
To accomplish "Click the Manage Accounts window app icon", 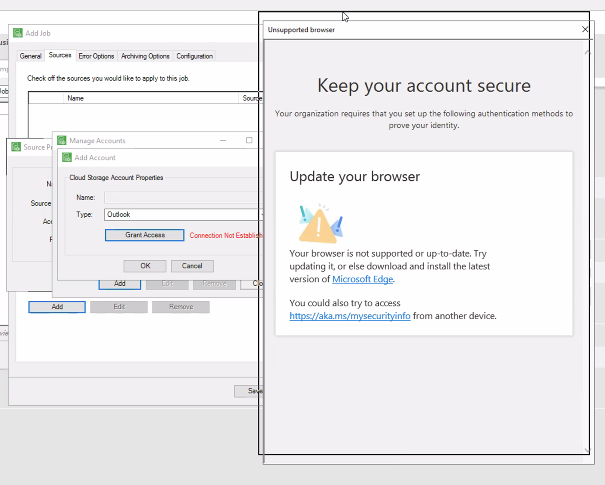I will pyautogui.click(x=62, y=140).
